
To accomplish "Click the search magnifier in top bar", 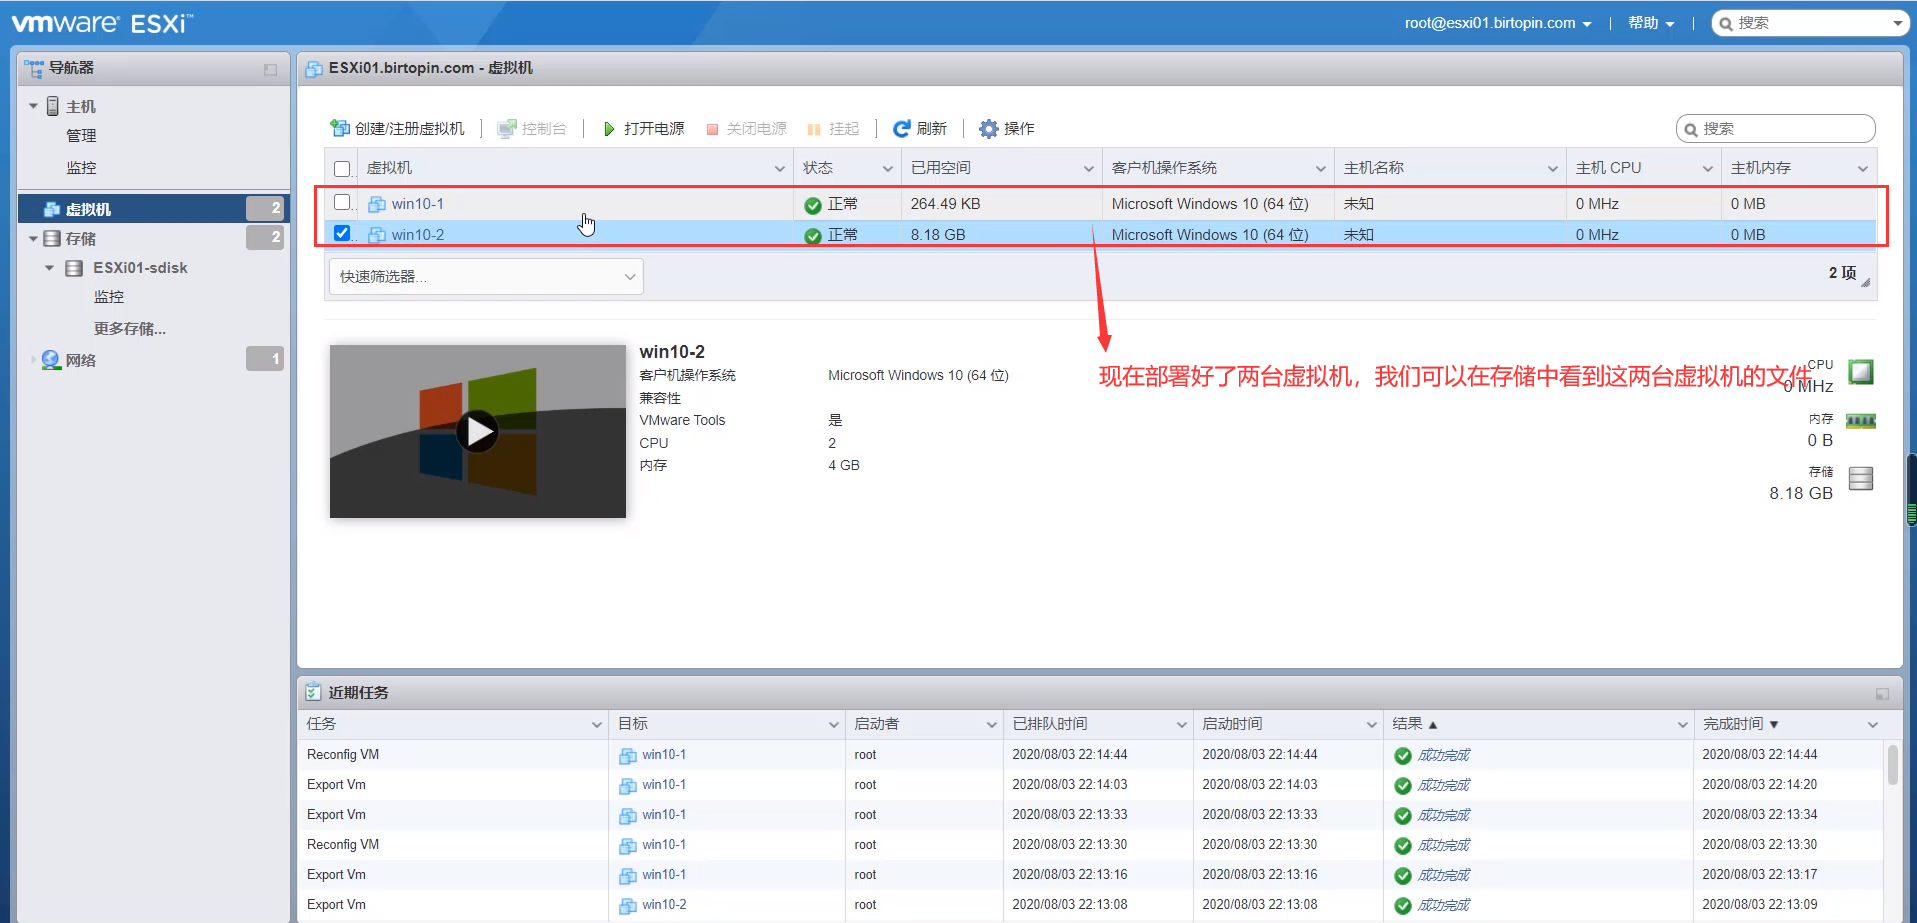I will pos(1726,24).
